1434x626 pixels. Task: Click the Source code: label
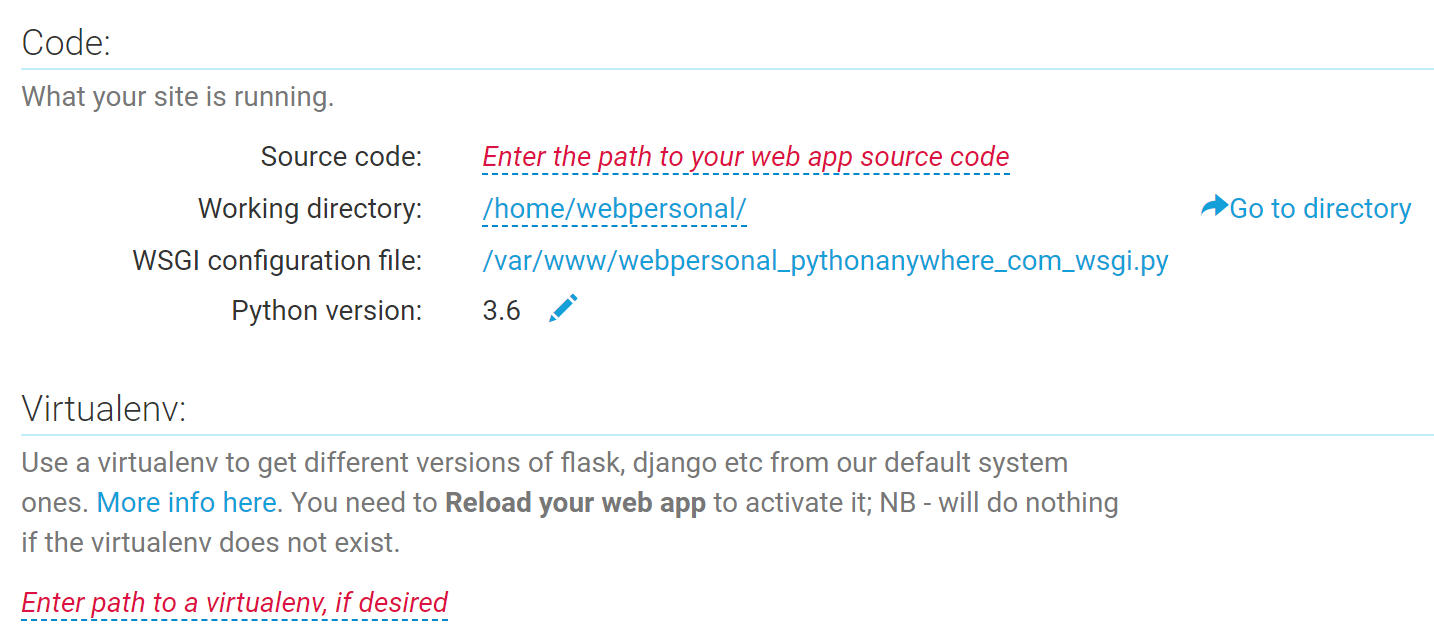pos(342,157)
